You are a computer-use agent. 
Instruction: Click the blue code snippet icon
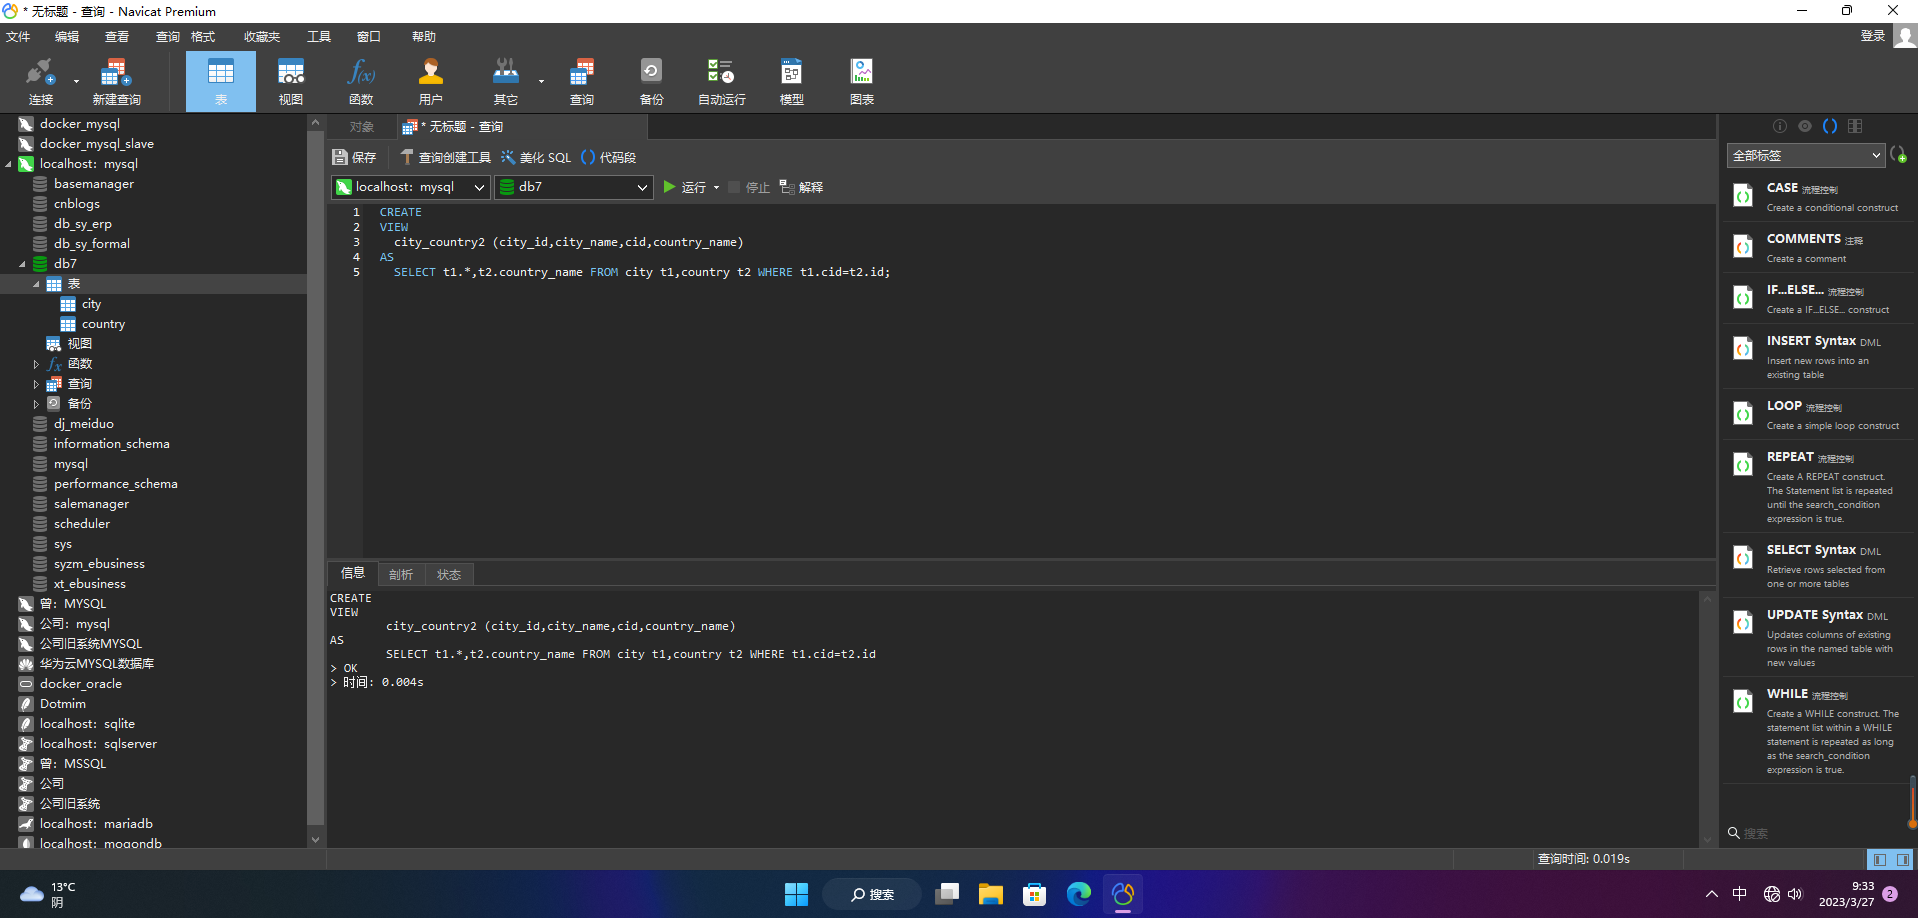click(x=1830, y=126)
